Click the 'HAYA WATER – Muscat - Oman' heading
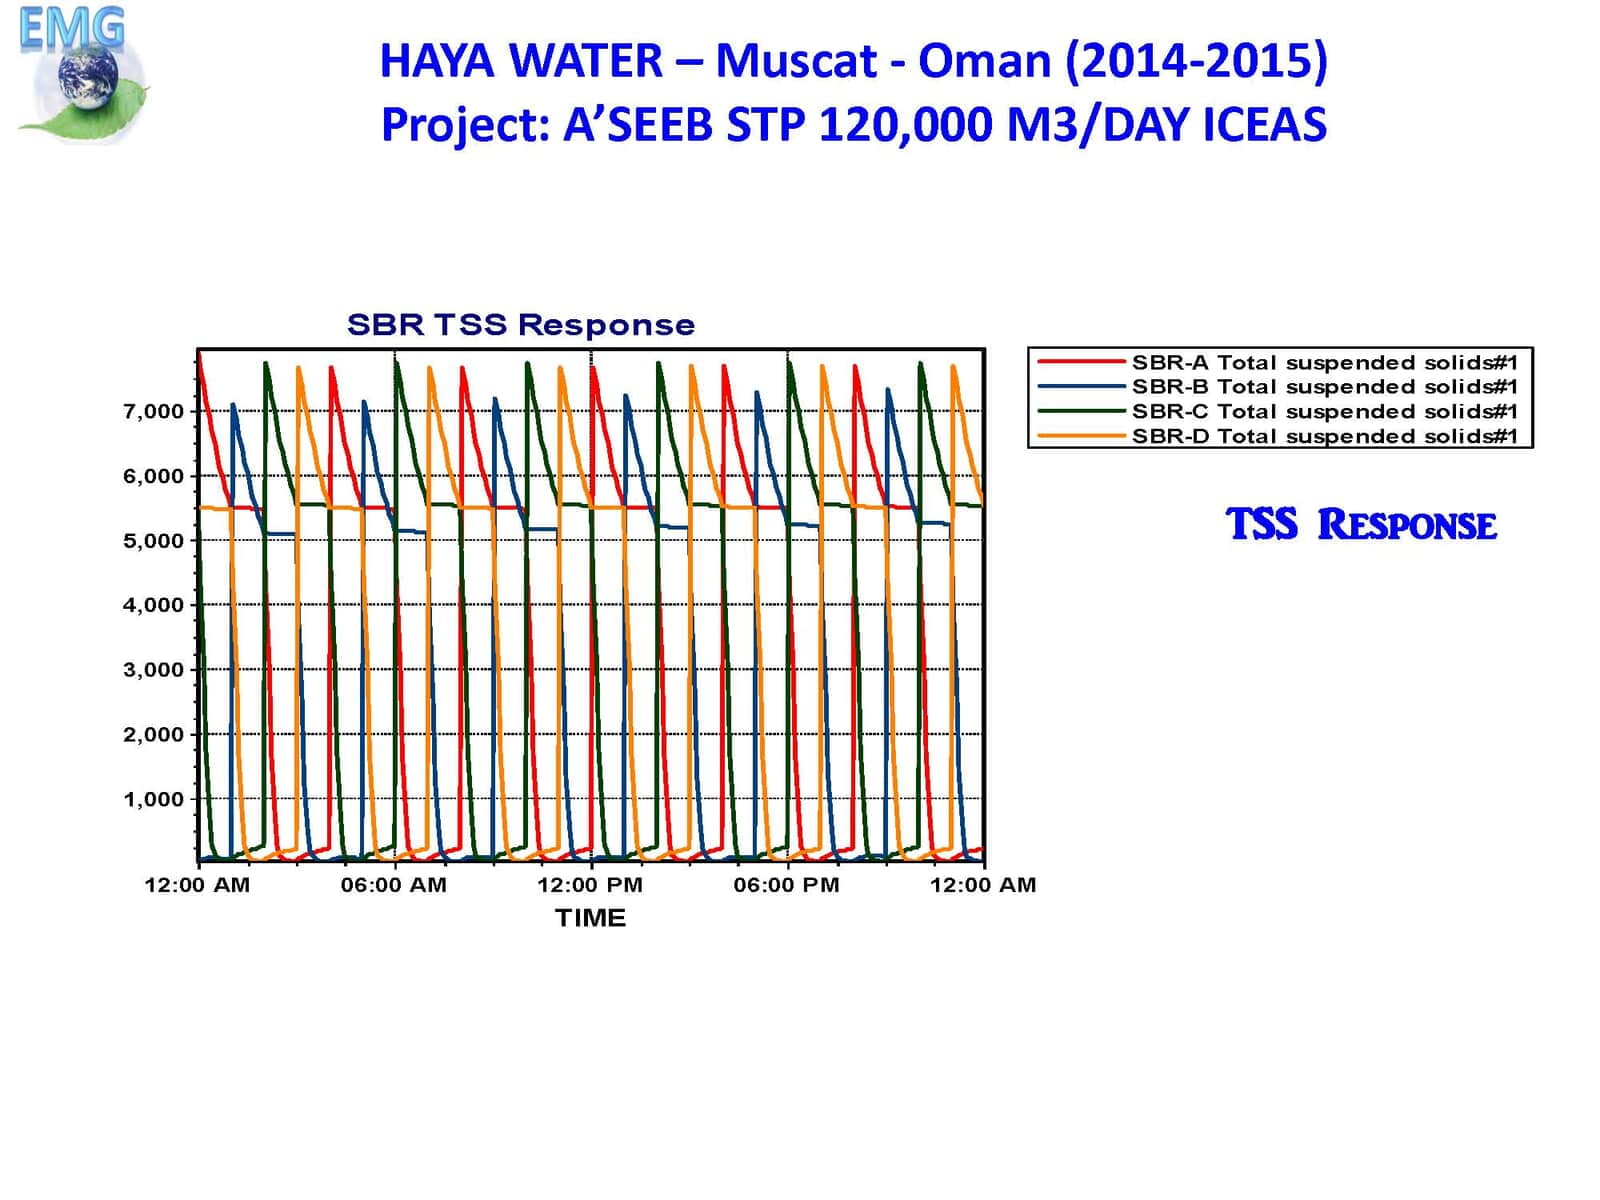The image size is (1600, 1200). [x=853, y=61]
